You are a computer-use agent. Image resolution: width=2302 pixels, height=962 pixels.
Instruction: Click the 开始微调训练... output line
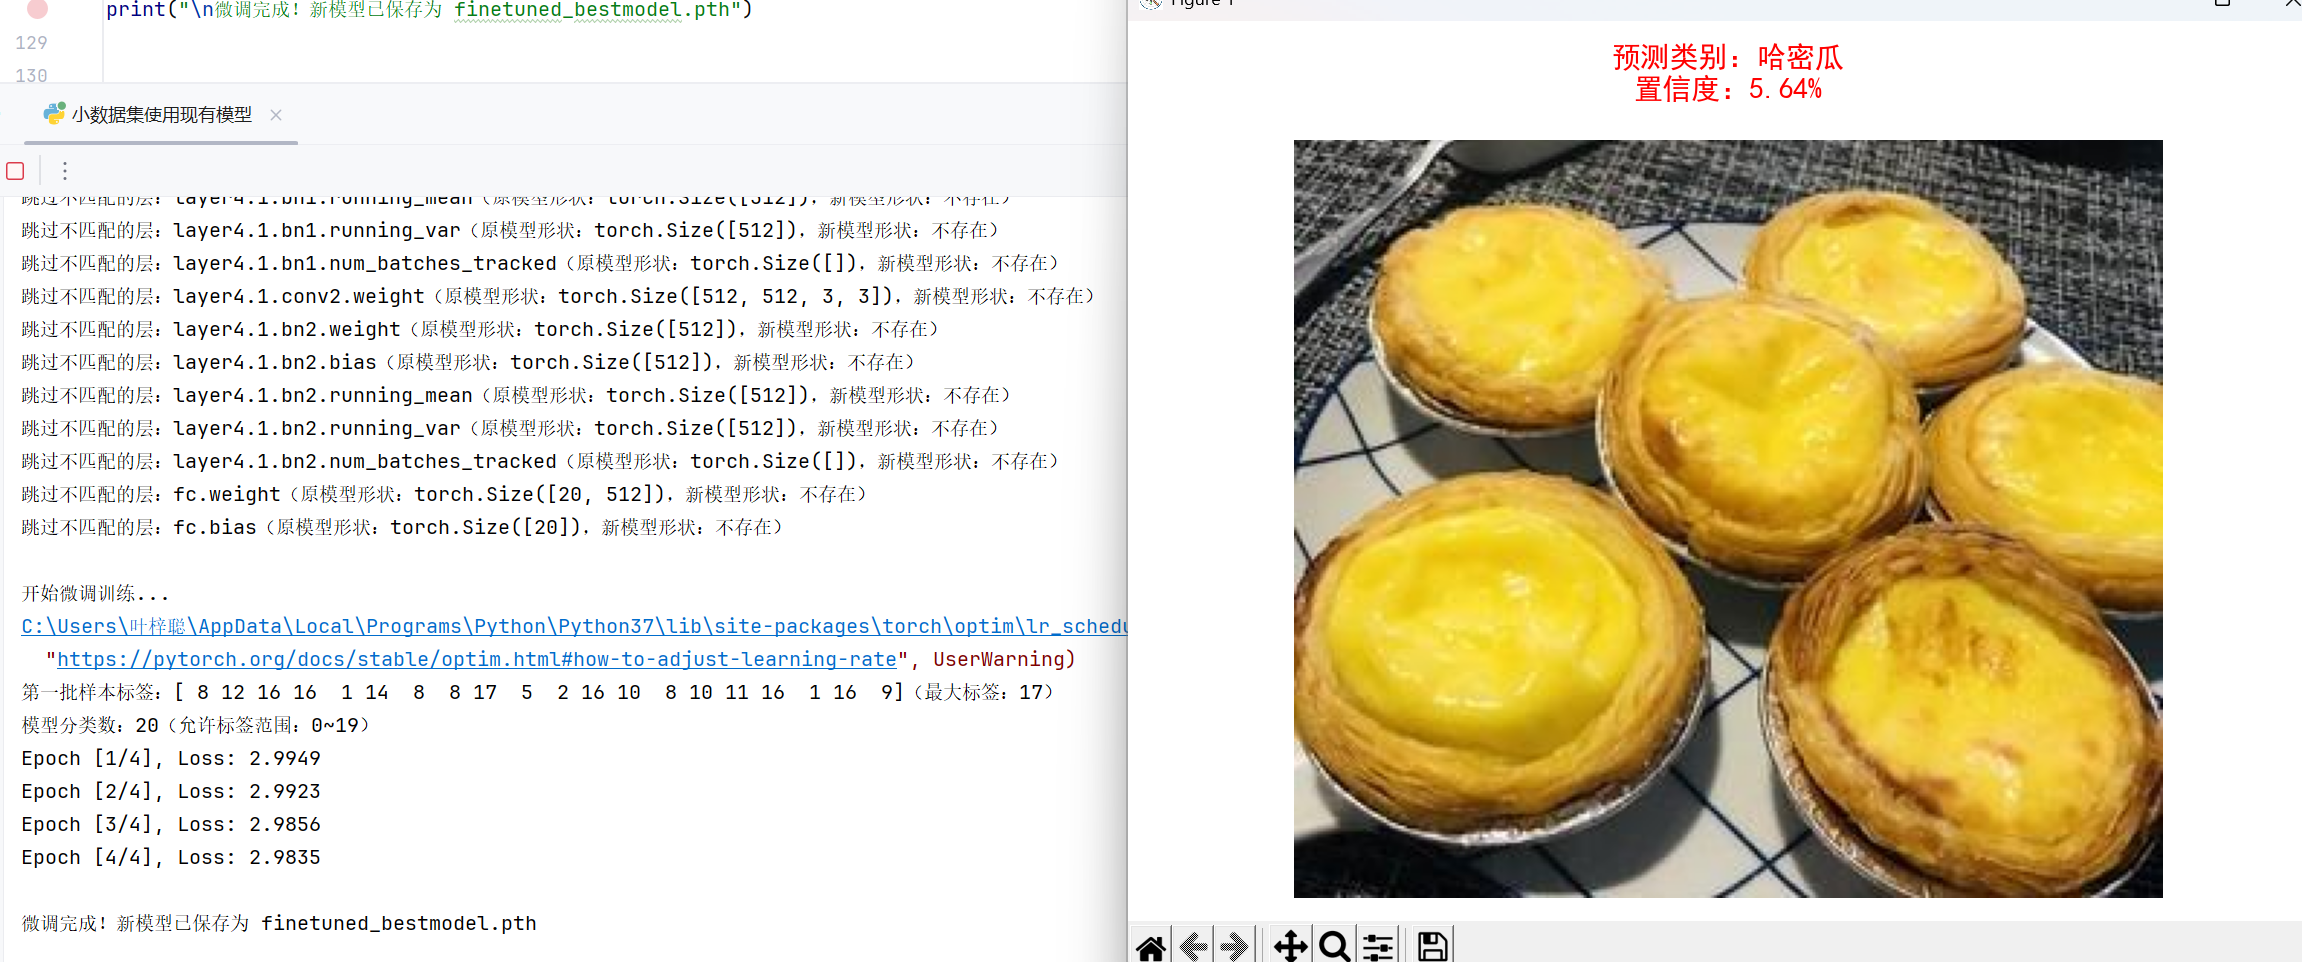(x=96, y=593)
